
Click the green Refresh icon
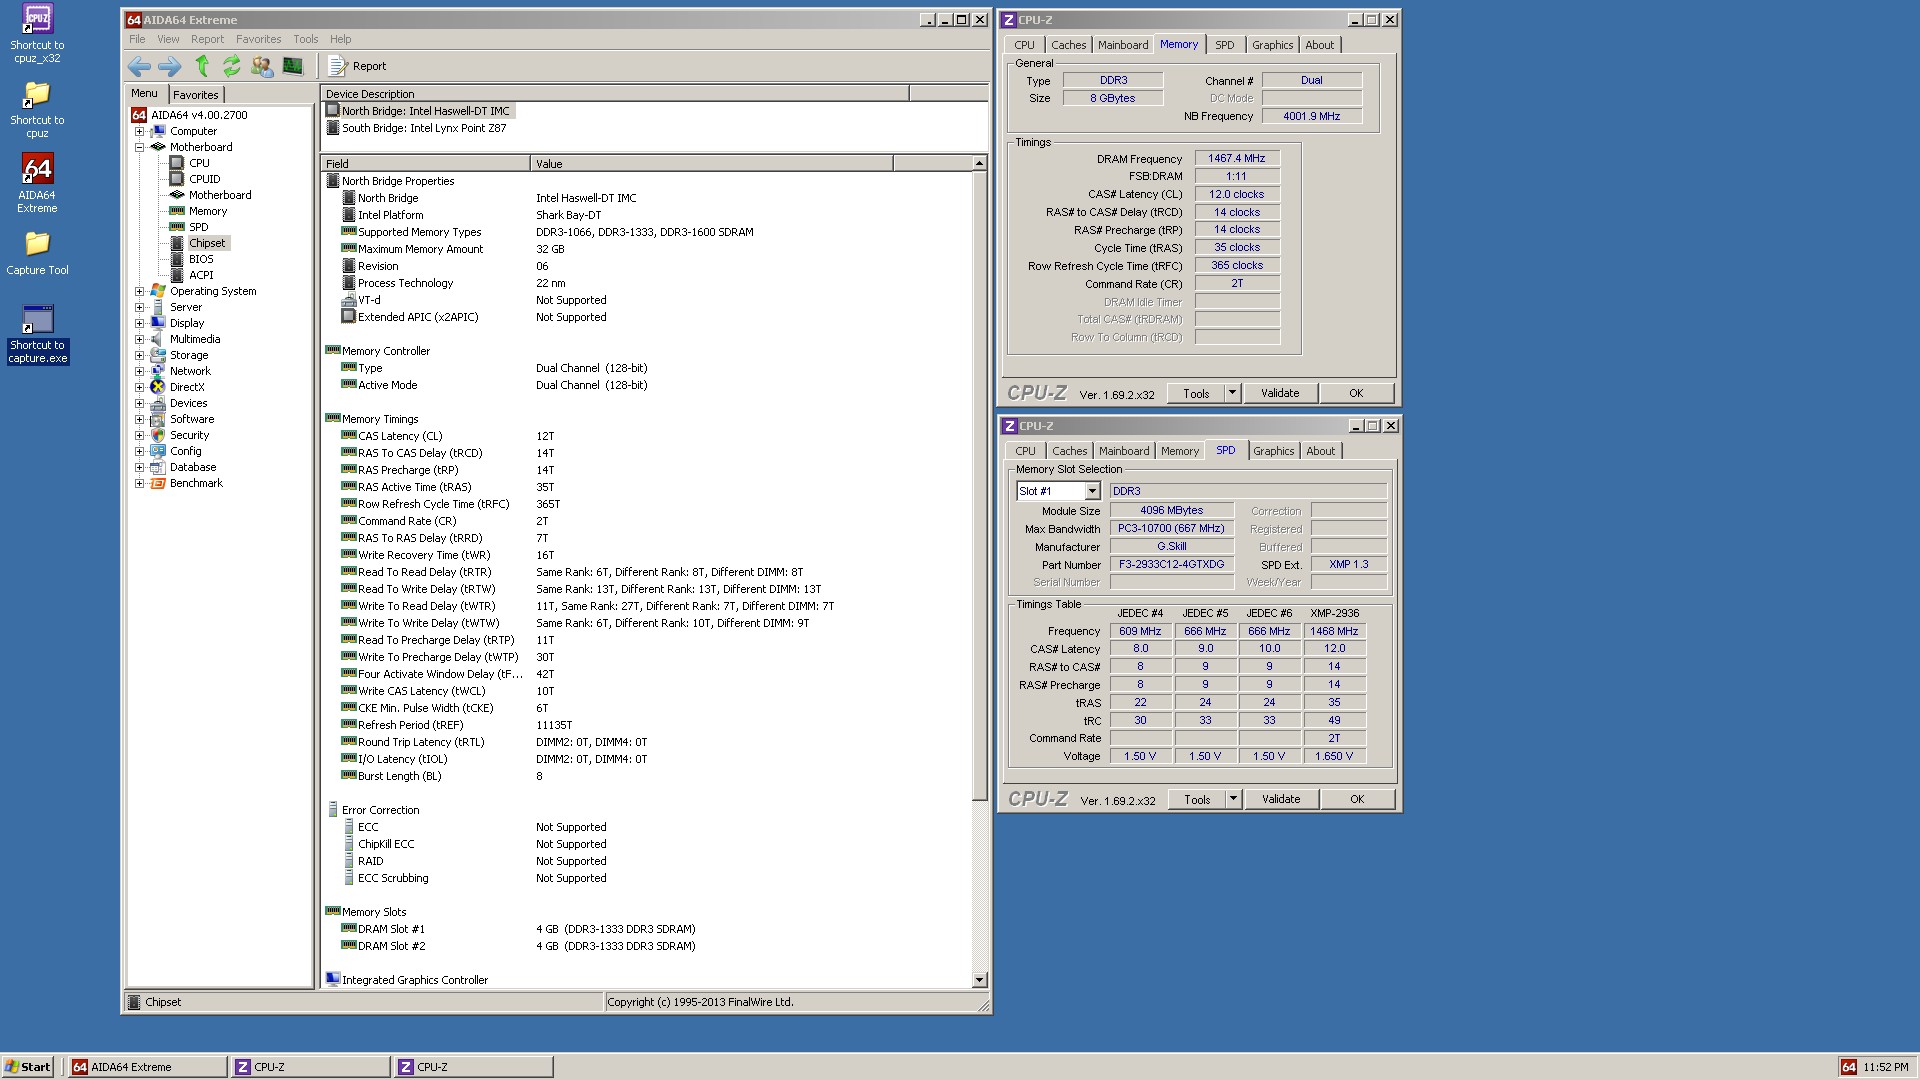click(x=232, y=66)
